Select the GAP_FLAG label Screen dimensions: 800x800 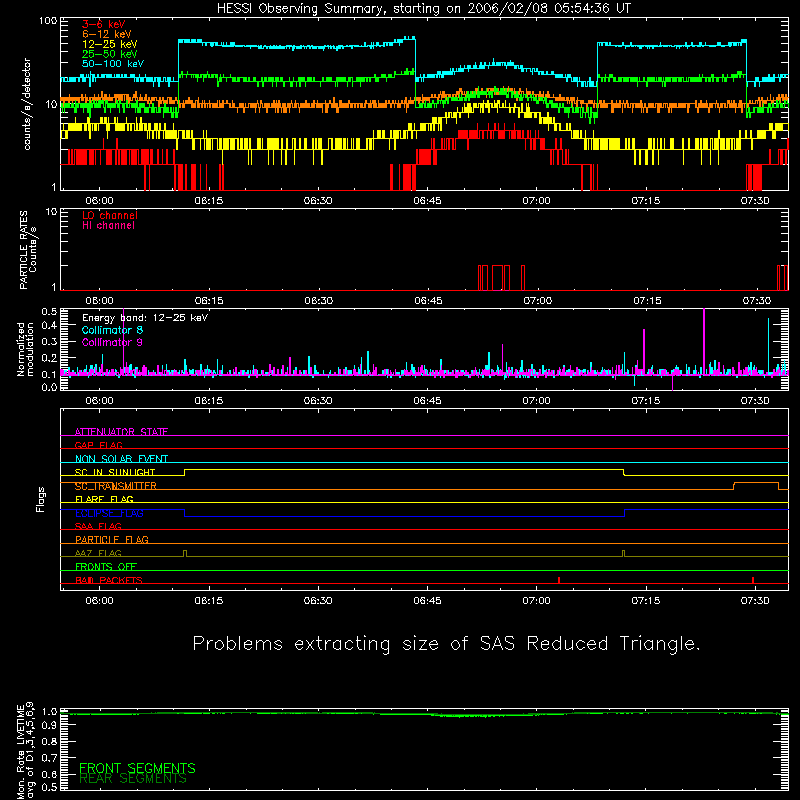[x=98, y=445]
